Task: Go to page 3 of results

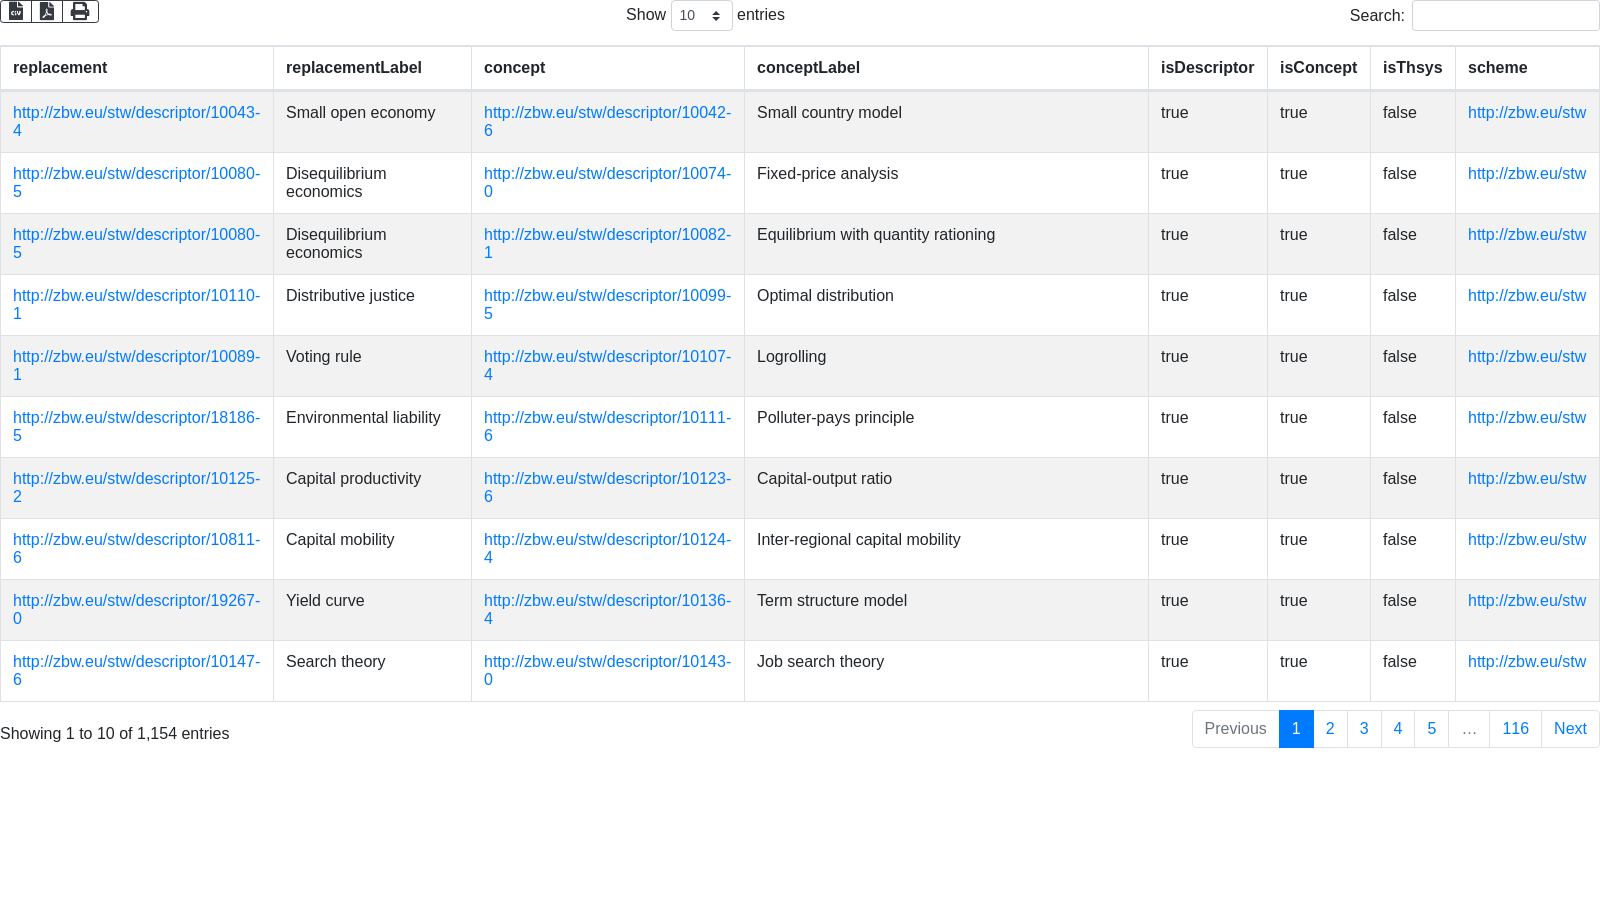Action: pos(1364,729)
